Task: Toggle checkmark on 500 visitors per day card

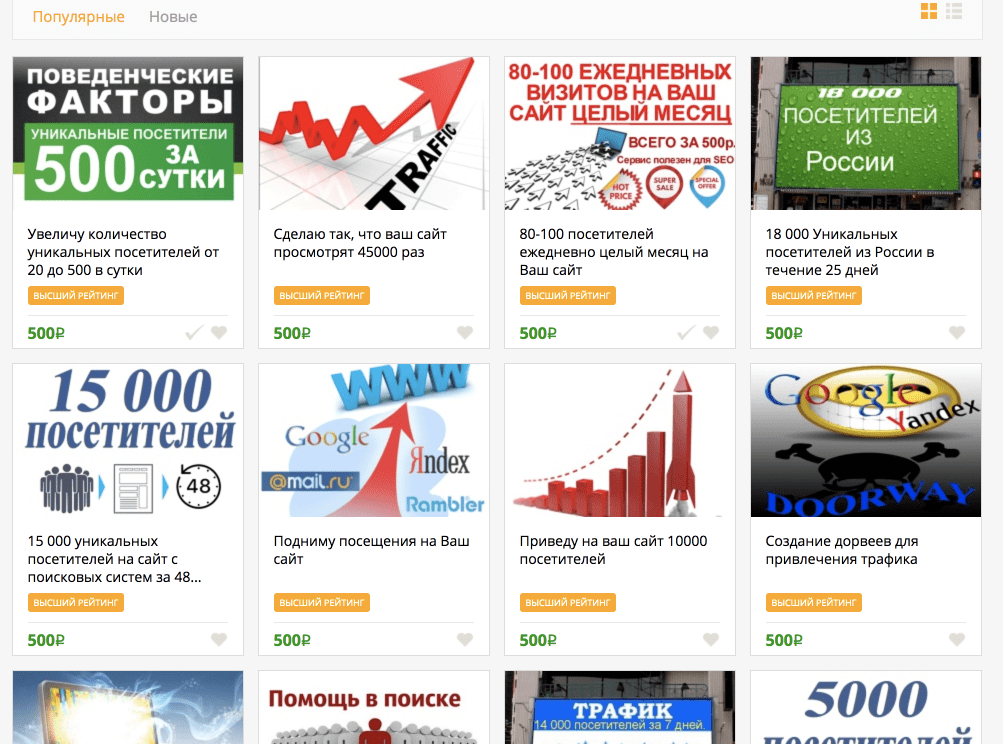Action: 194,332
